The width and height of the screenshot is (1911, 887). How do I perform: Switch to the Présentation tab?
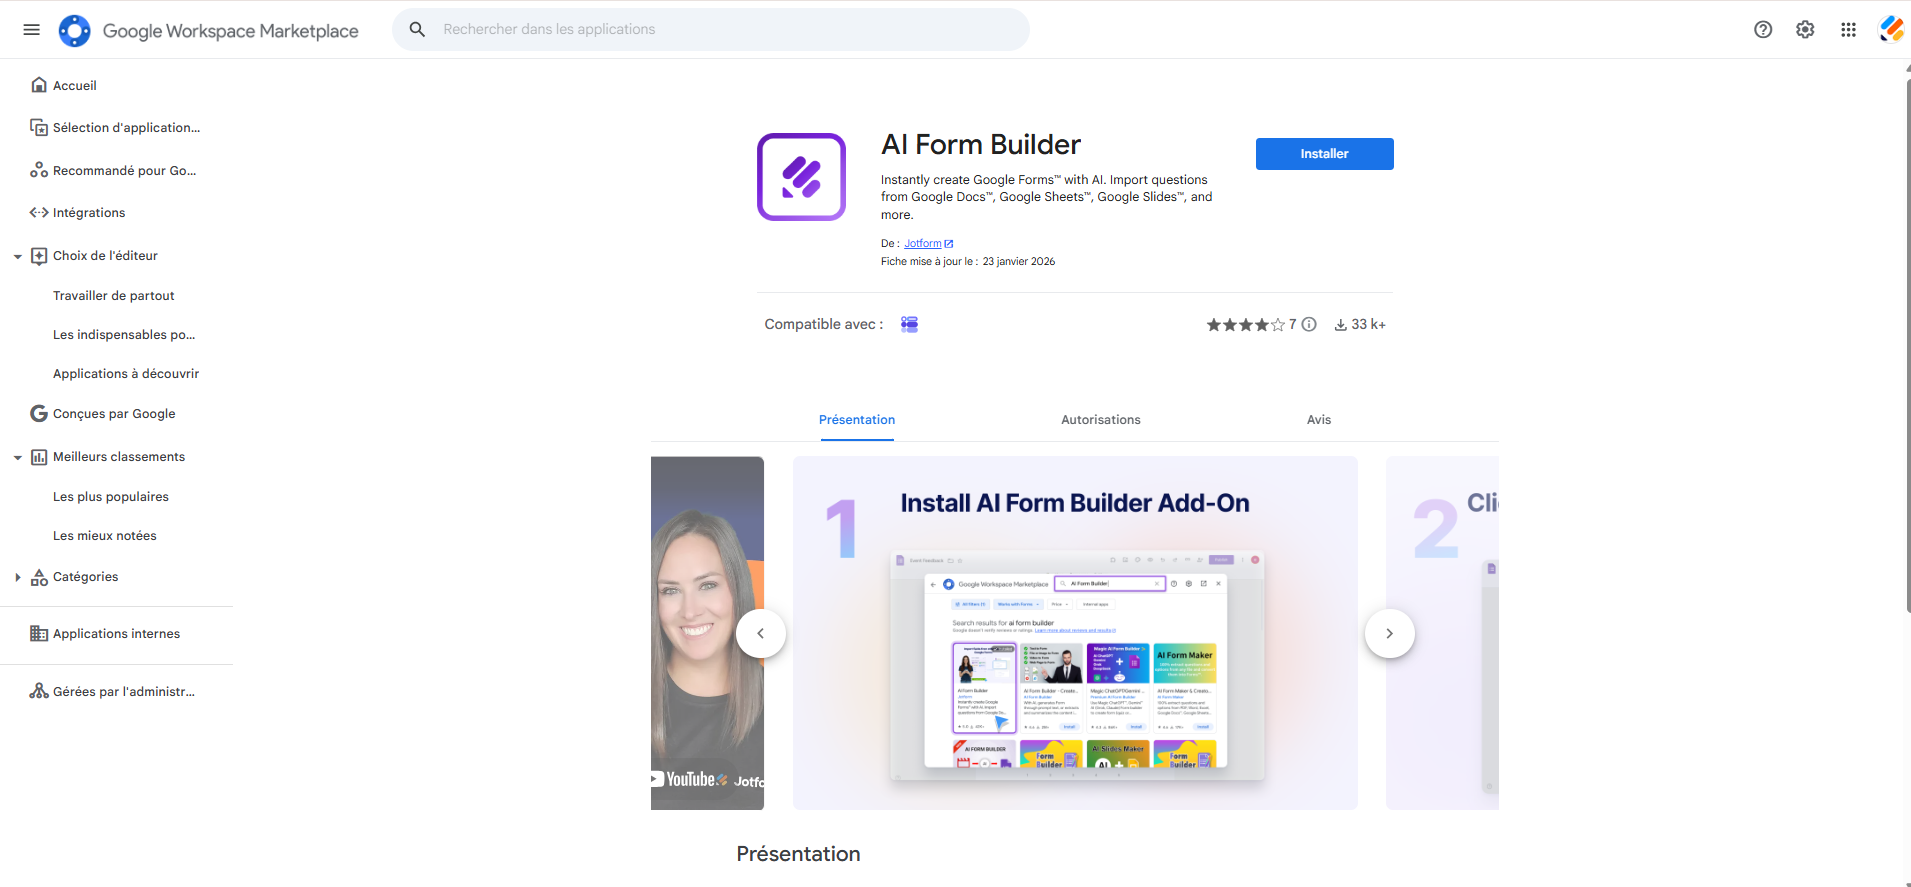(857, 420)
